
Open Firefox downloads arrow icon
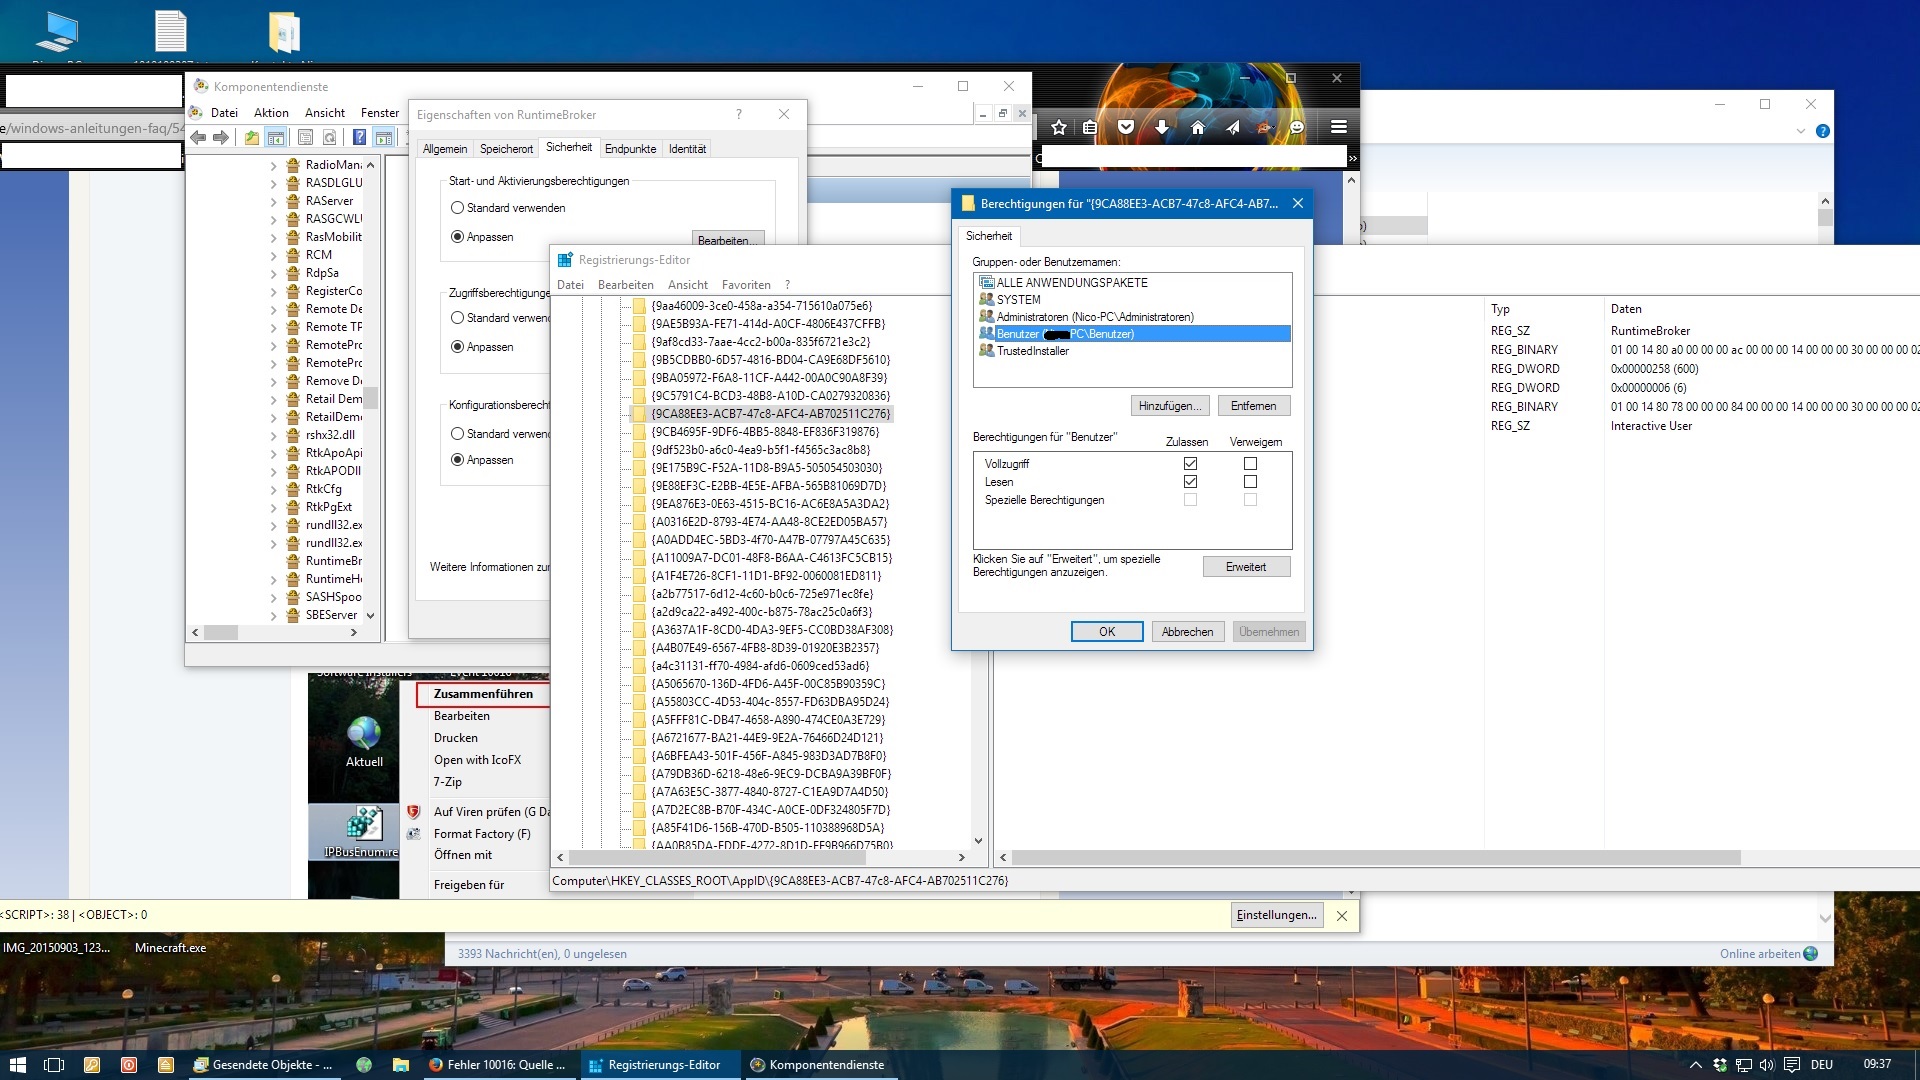coord(1161,127)
